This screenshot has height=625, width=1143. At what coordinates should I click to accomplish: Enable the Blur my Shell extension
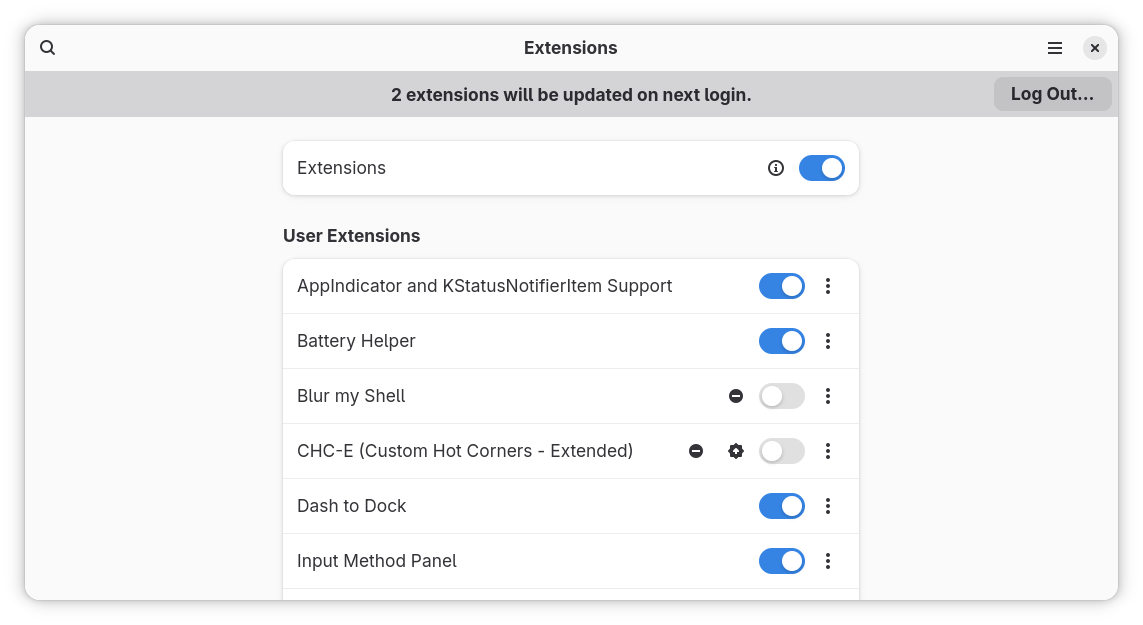(781, 396)
